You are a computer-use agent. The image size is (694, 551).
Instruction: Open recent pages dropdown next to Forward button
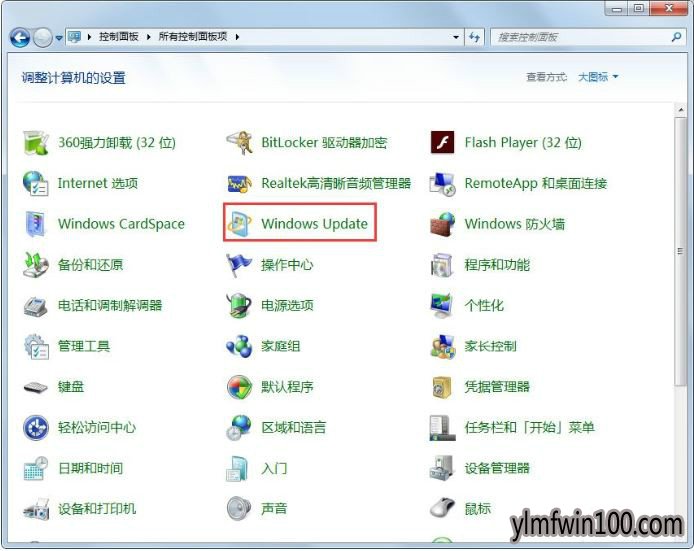(x=59, y=39)
